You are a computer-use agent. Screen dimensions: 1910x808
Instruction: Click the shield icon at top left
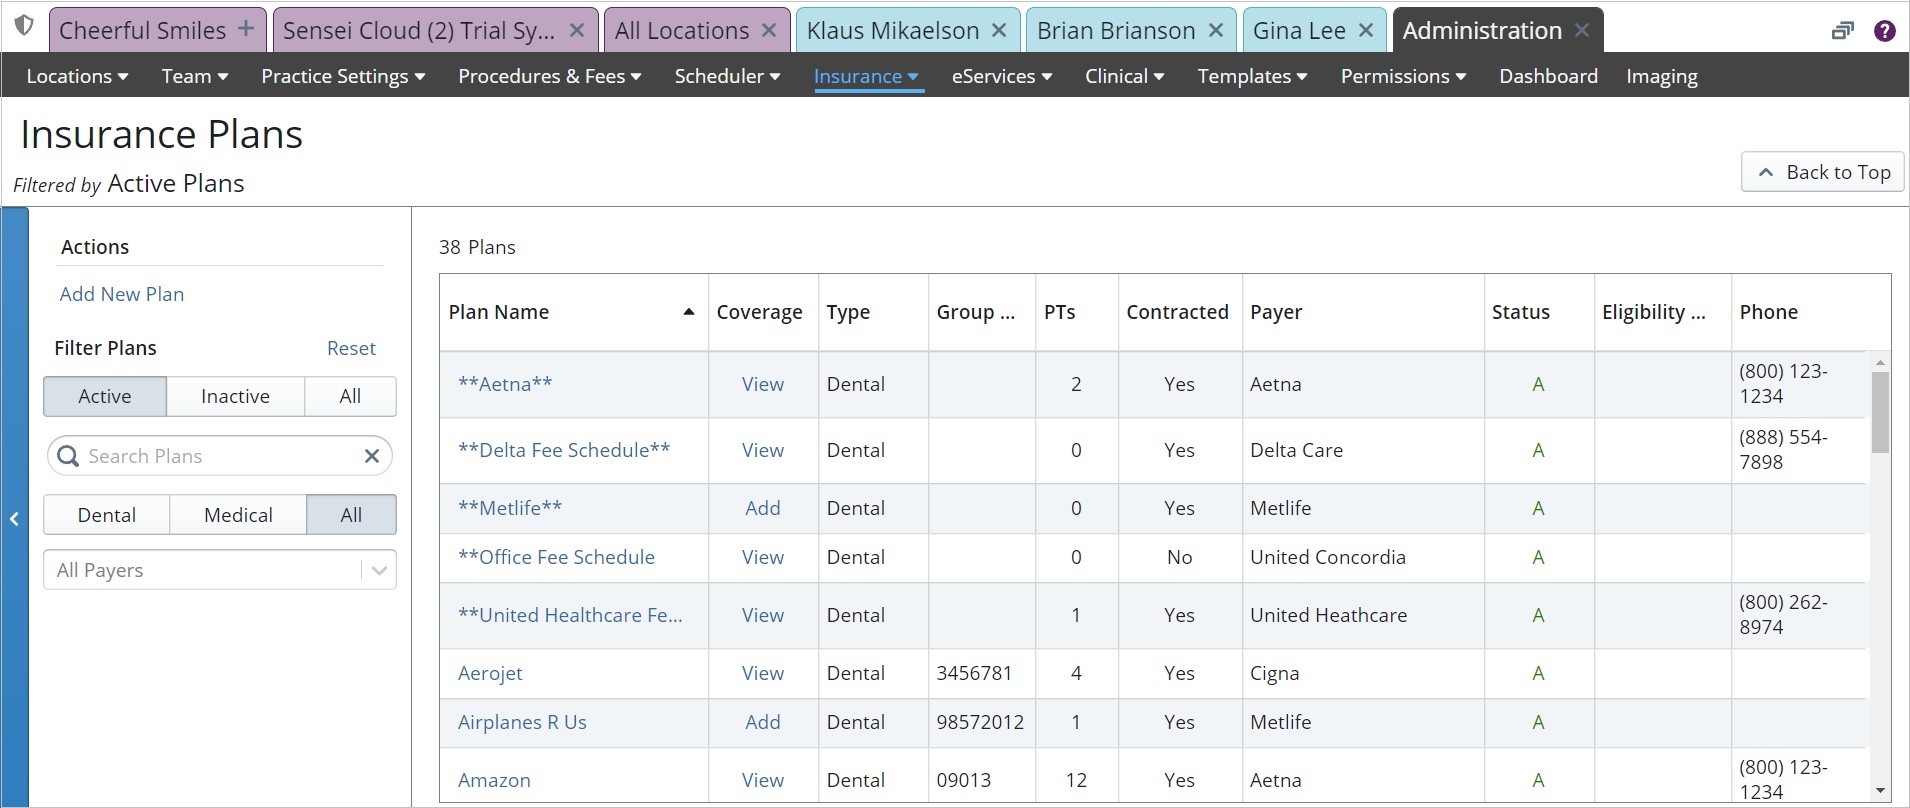24,26
